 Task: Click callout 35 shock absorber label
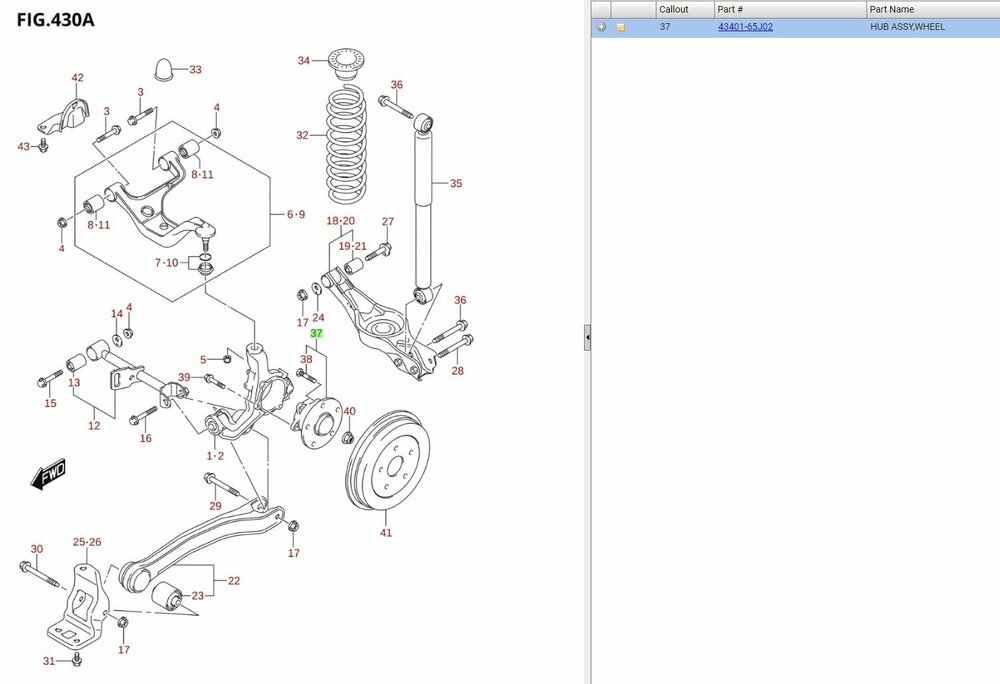tap(456, 183)
